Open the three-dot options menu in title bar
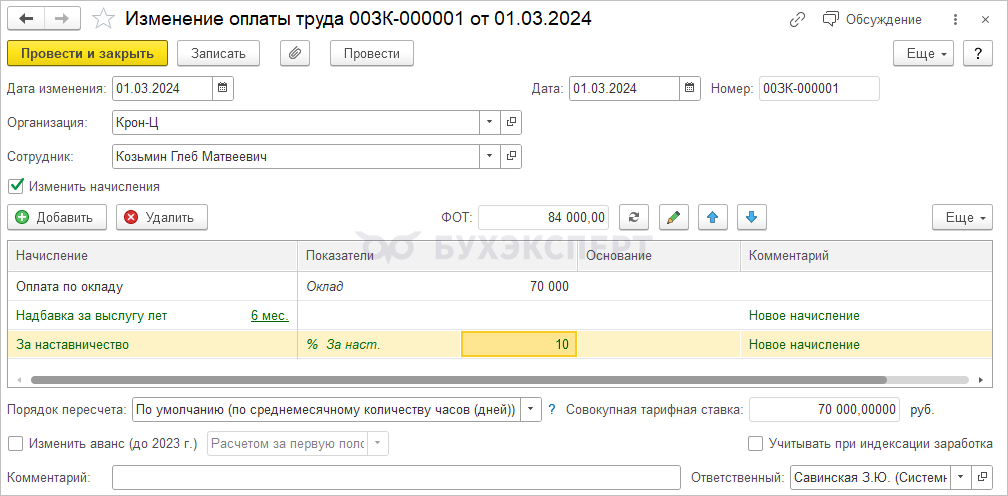Screen dimensions: 1008x496 pyautogui.click(x=956, y=20)
